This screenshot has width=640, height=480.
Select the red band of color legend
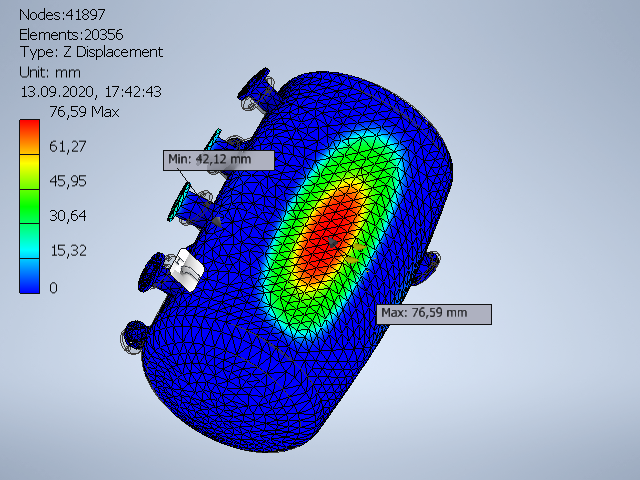[x=29, y=137]
